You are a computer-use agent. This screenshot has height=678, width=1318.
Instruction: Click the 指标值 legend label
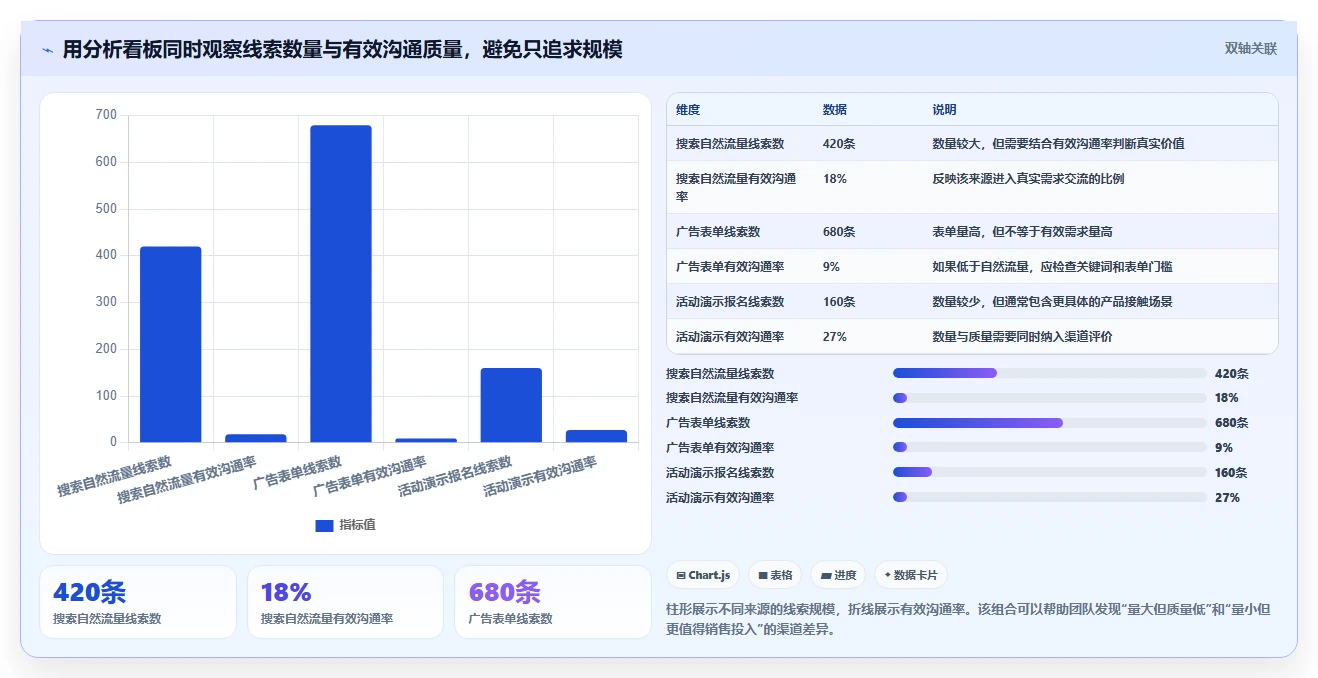point(357,525)
